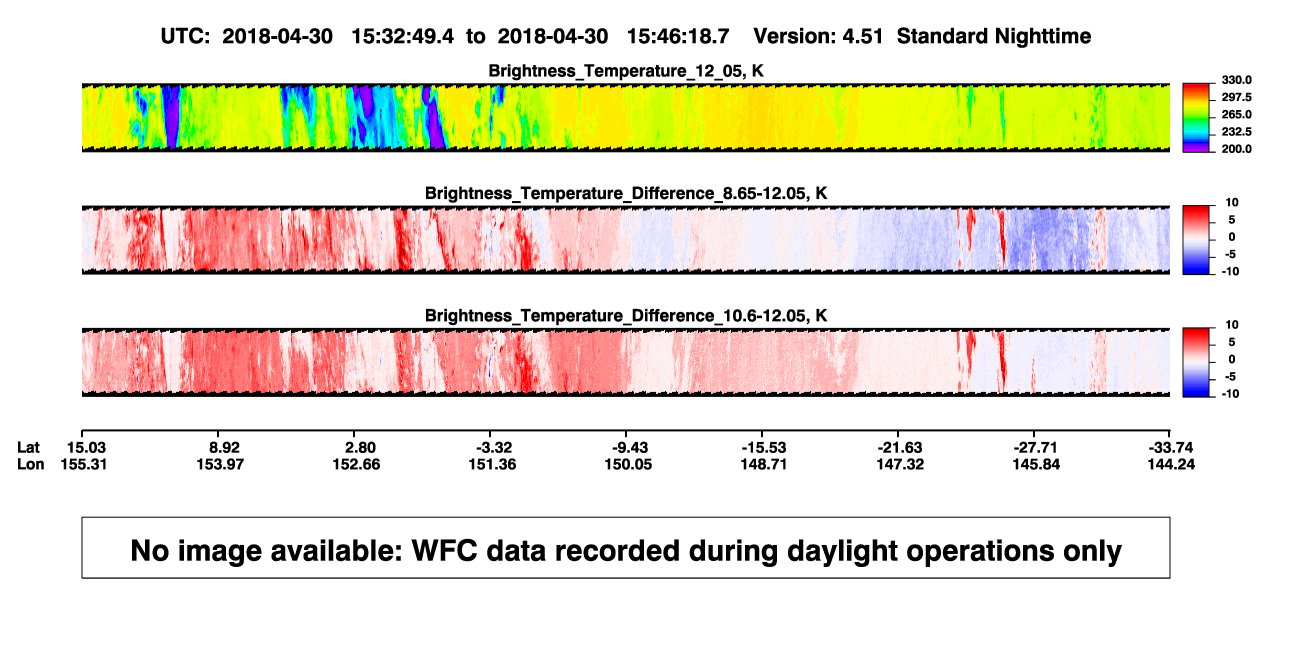The image size is (1300, 667).
Task: Click longitude value 148.71
Action: pos(765,464)
